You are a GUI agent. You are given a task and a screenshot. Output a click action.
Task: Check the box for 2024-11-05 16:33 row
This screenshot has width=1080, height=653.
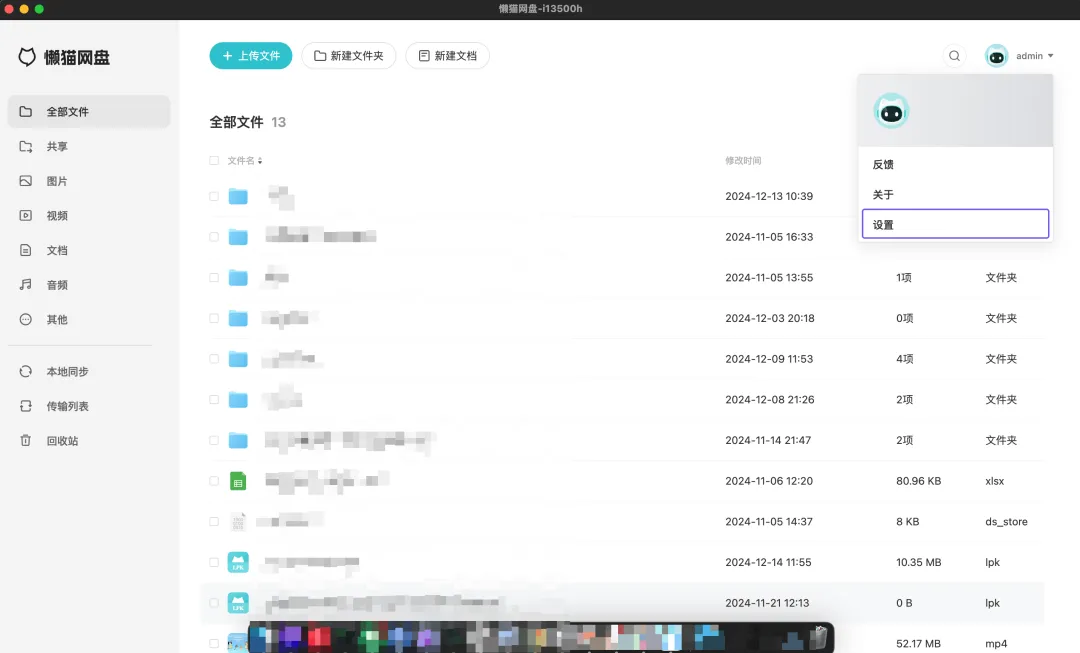[x=214, y=237]
